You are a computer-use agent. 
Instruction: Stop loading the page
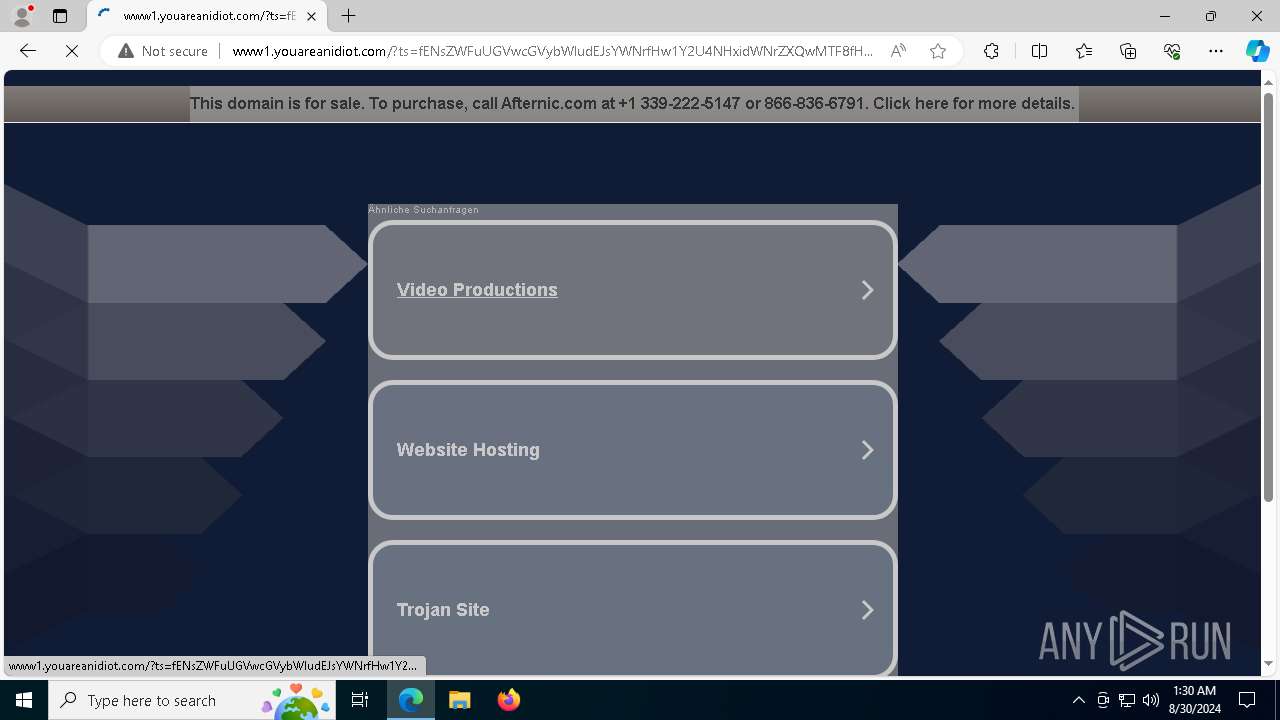(x=72, y=51)
